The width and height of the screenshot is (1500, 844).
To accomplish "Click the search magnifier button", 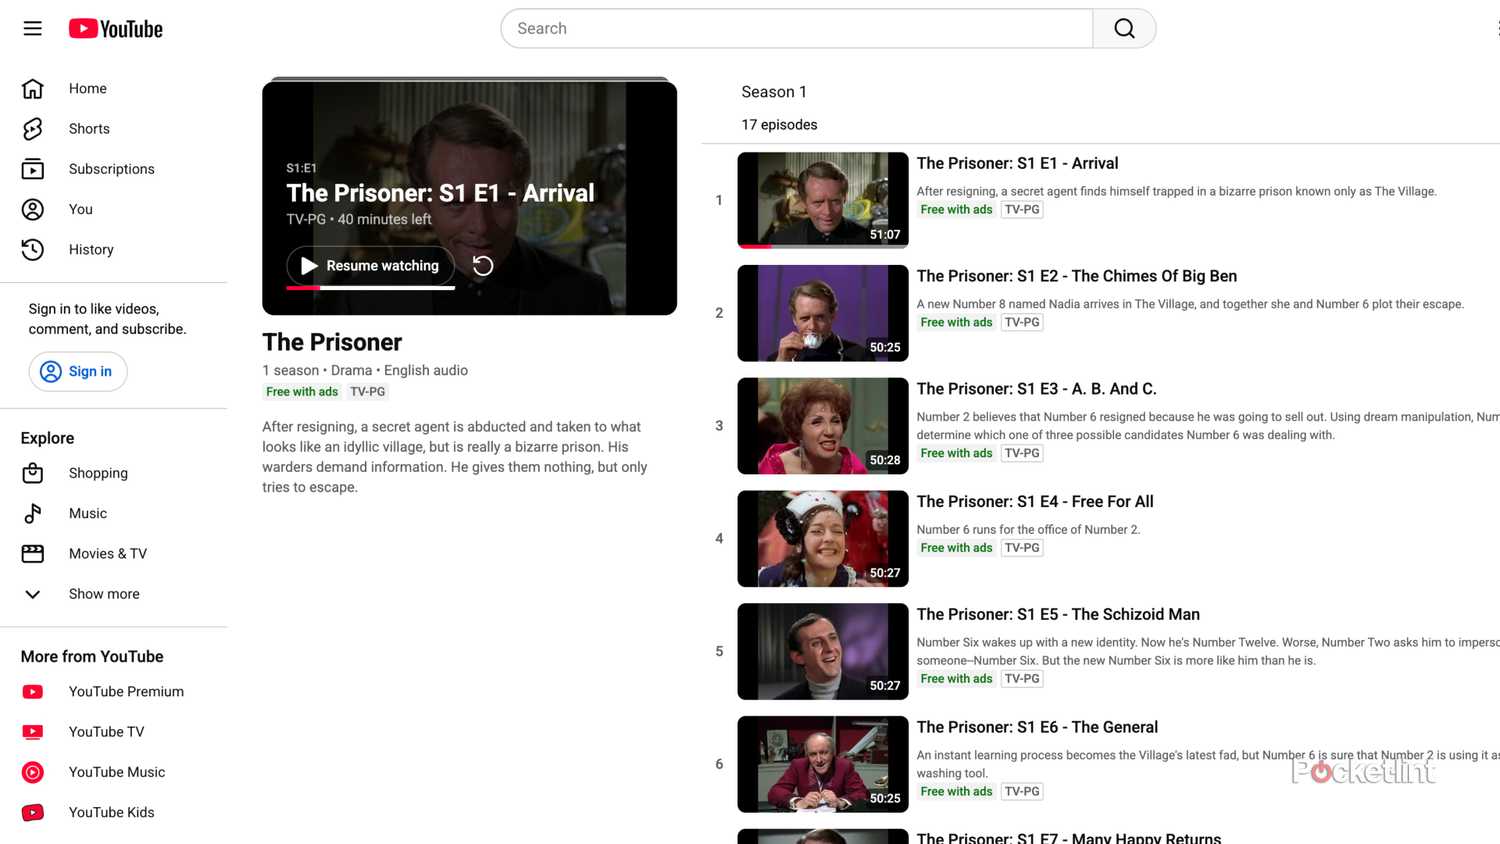I will 1124,29.
